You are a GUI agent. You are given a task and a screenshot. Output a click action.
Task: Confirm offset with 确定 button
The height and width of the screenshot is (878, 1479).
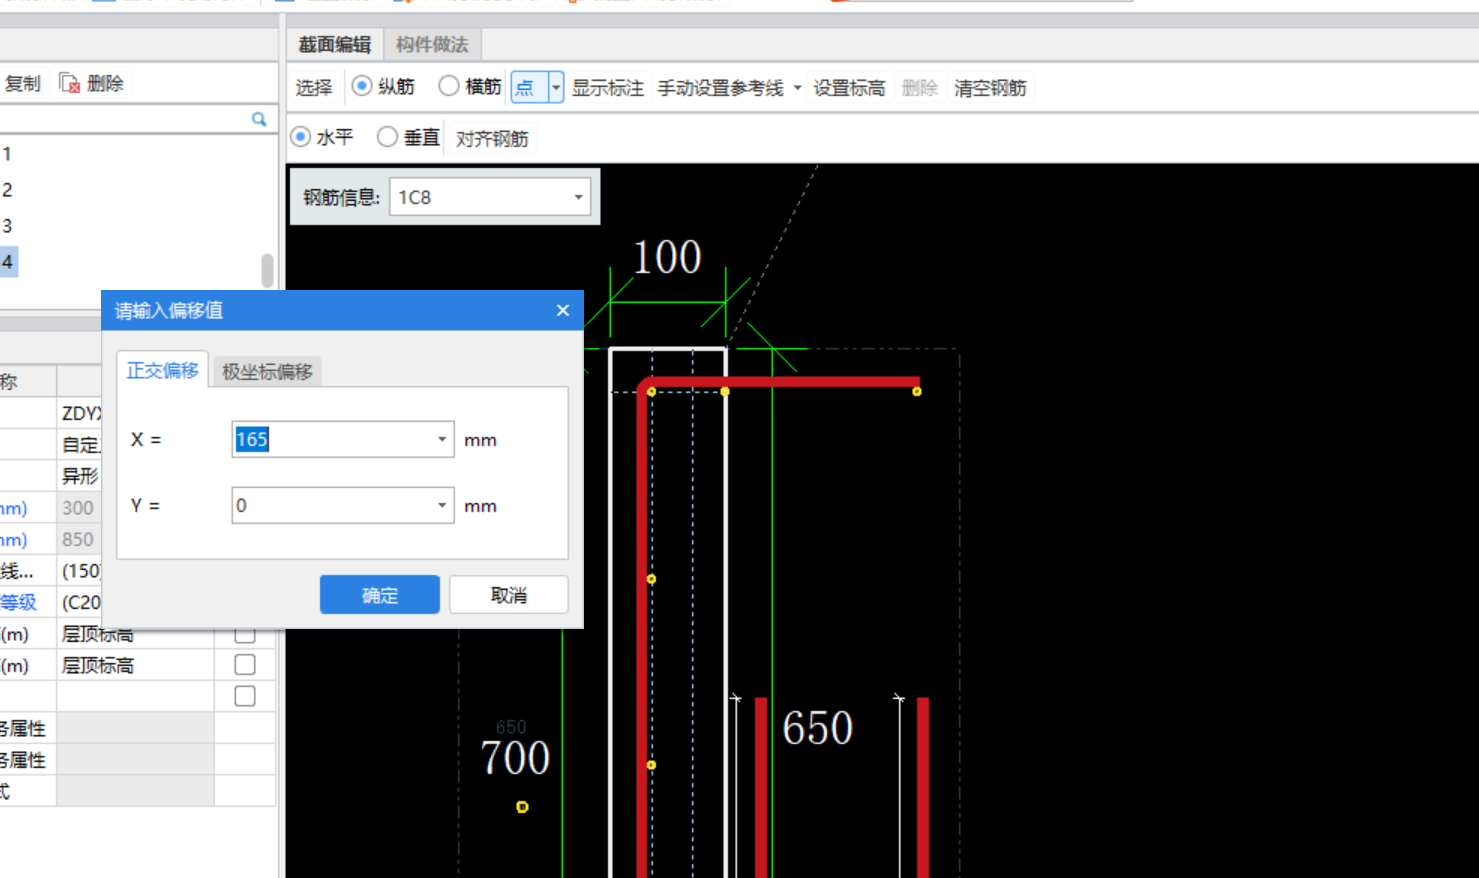(x=380, y=595)
